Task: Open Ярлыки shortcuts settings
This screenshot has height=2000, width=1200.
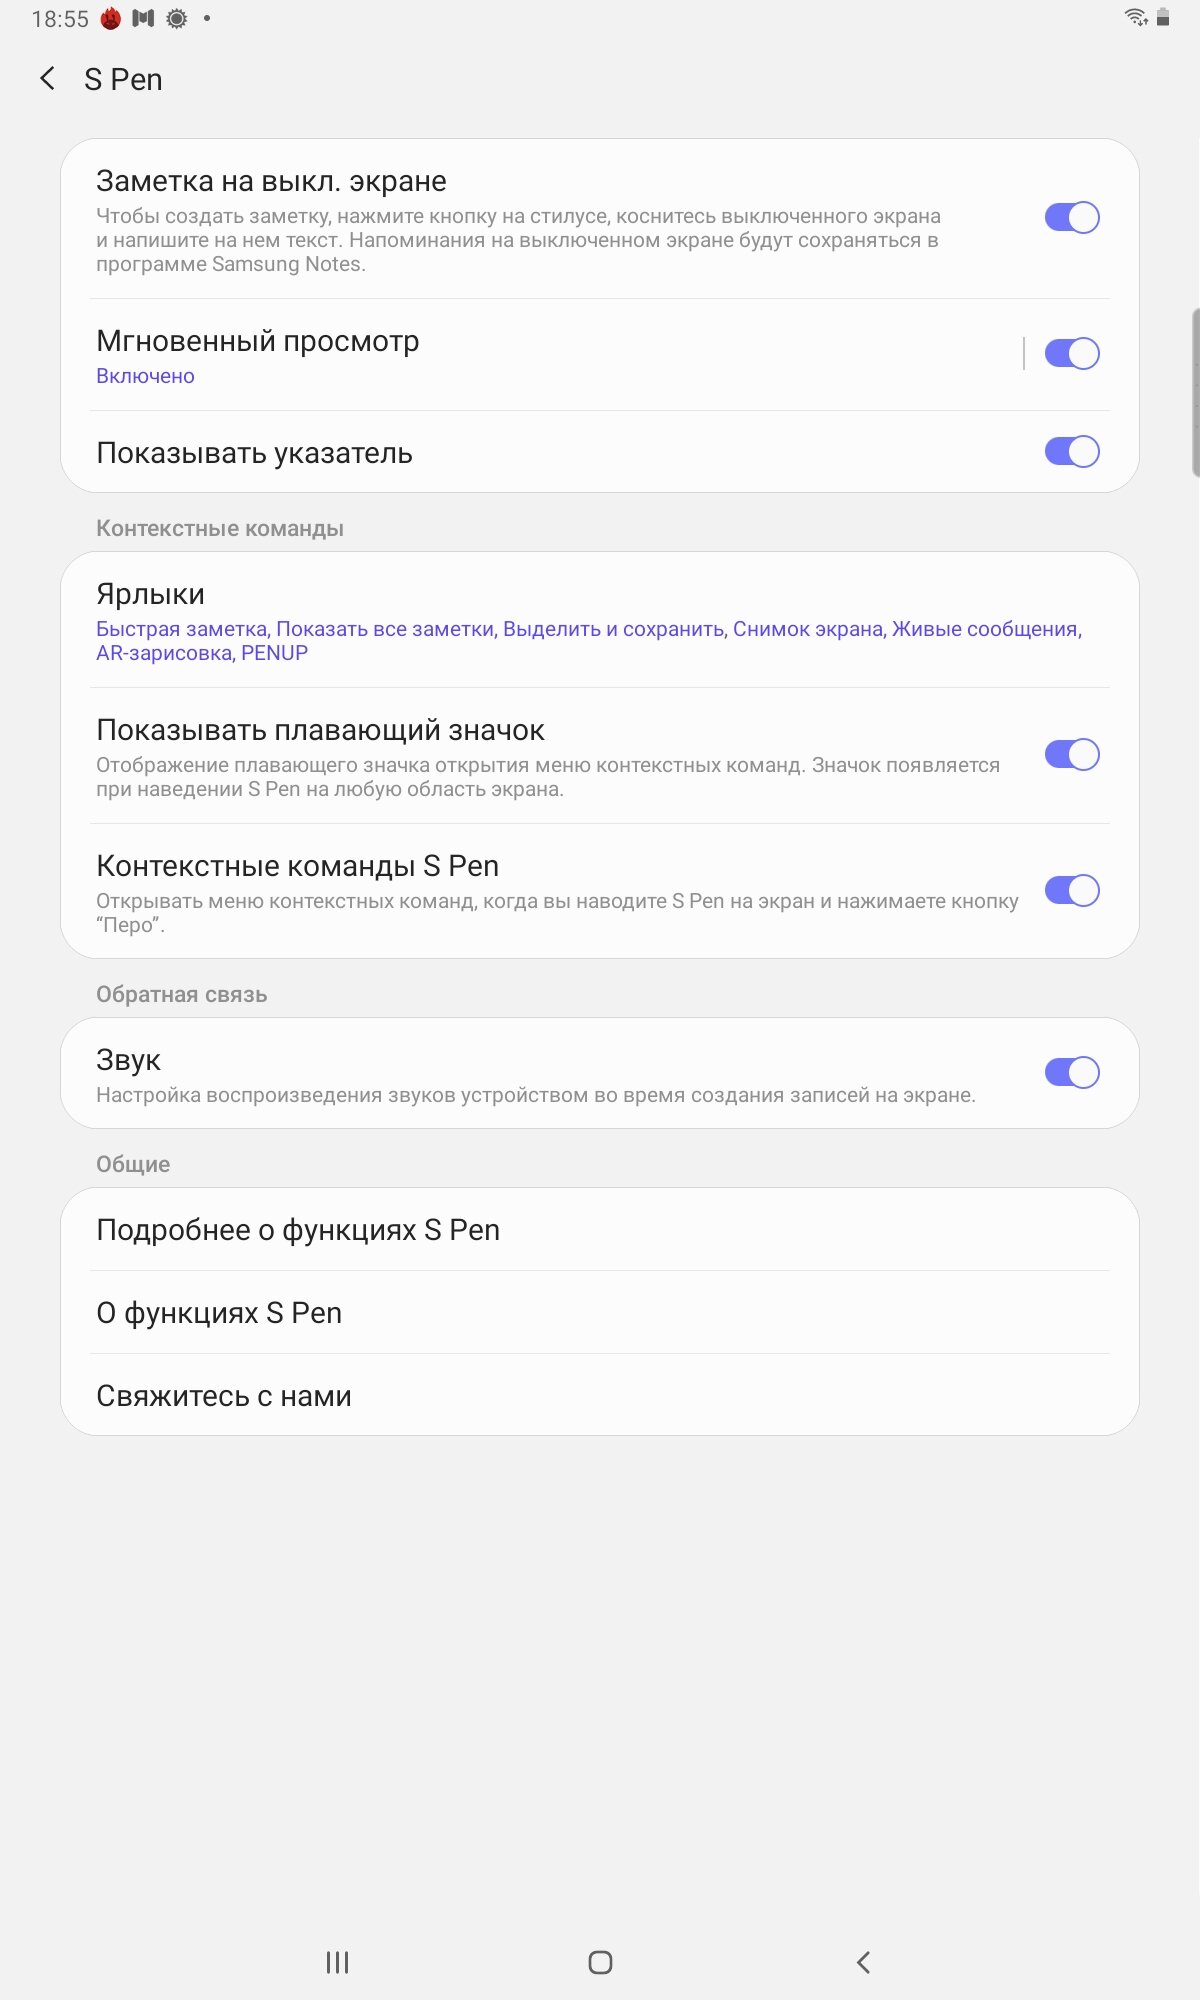Action: tap(600, 620)
